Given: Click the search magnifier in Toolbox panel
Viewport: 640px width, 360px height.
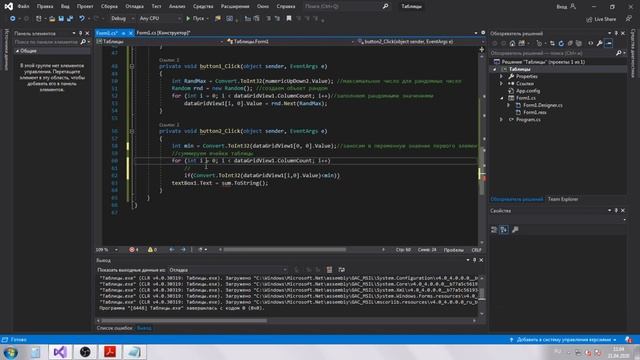Looking at the screenshot, I should (x=83, y=42).
